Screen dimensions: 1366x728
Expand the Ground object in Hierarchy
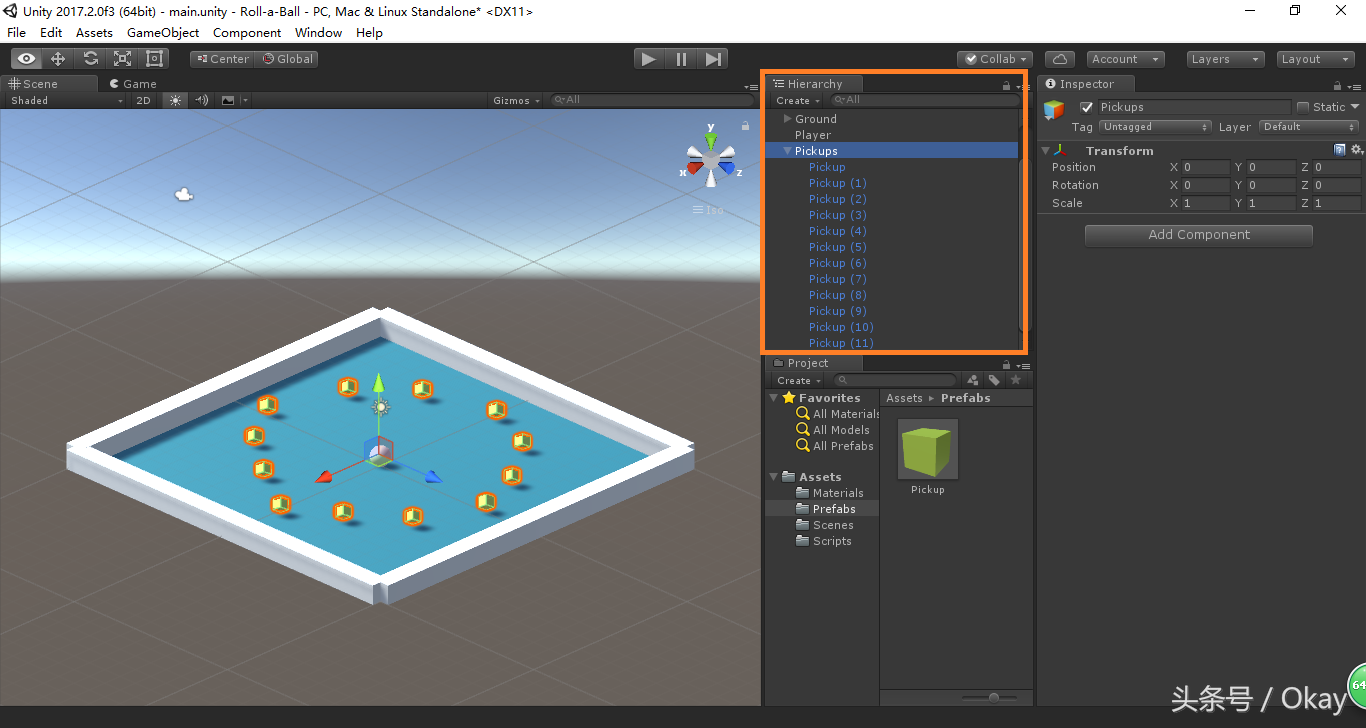tap(787, 119)
